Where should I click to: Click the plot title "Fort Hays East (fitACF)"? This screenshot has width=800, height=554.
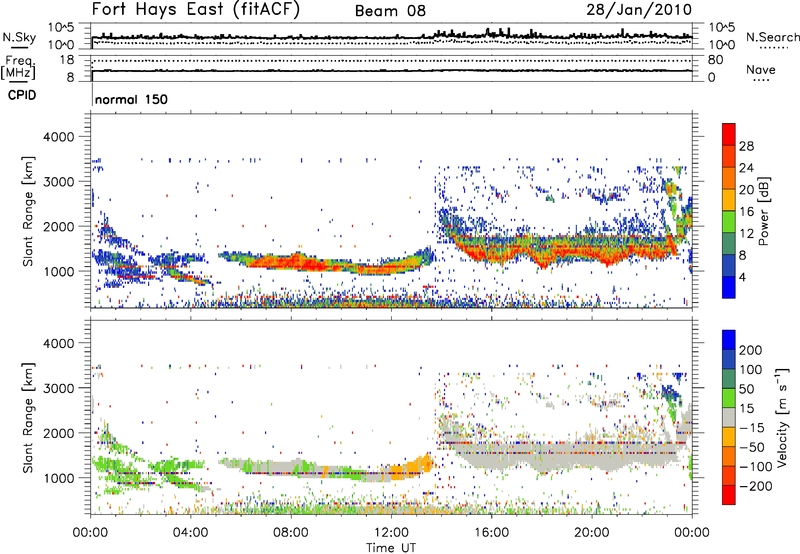pos(196,10)
